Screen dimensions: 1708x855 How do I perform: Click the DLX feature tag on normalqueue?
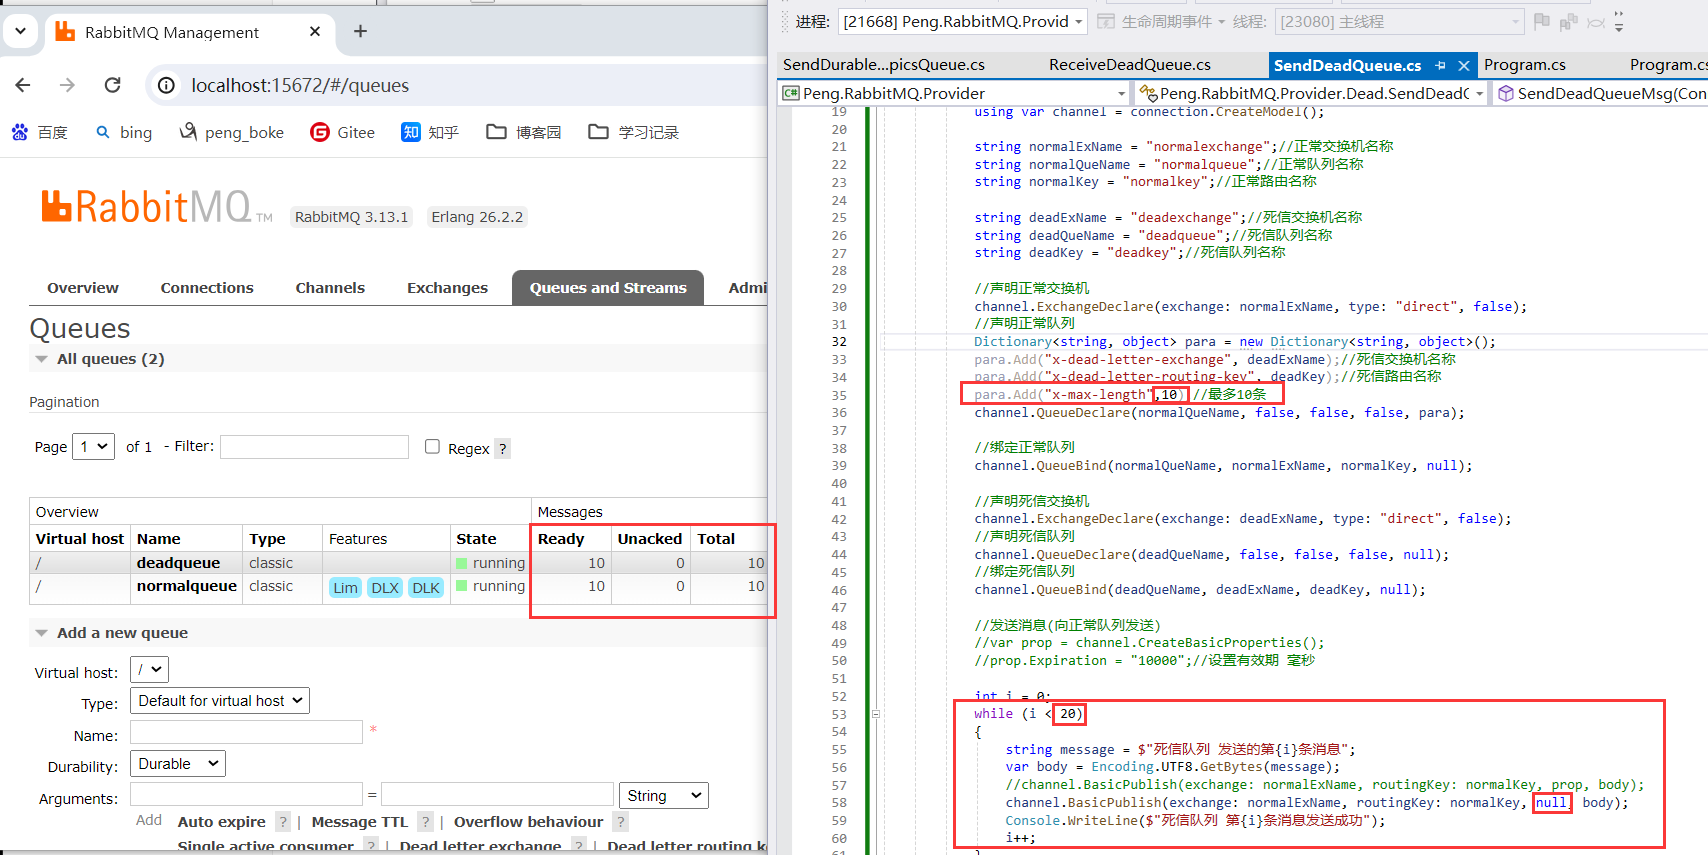(385, 588)
